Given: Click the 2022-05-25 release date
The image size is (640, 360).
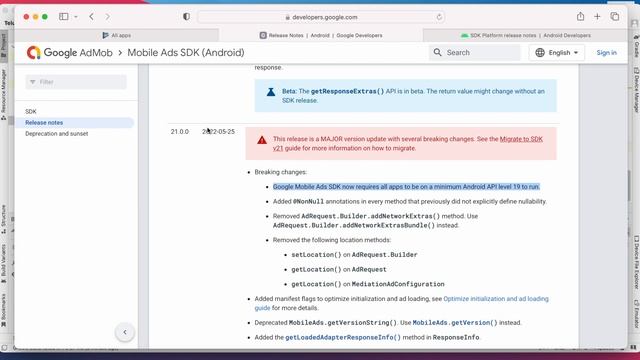Looking at the screenshot, I should pos(218,131).
